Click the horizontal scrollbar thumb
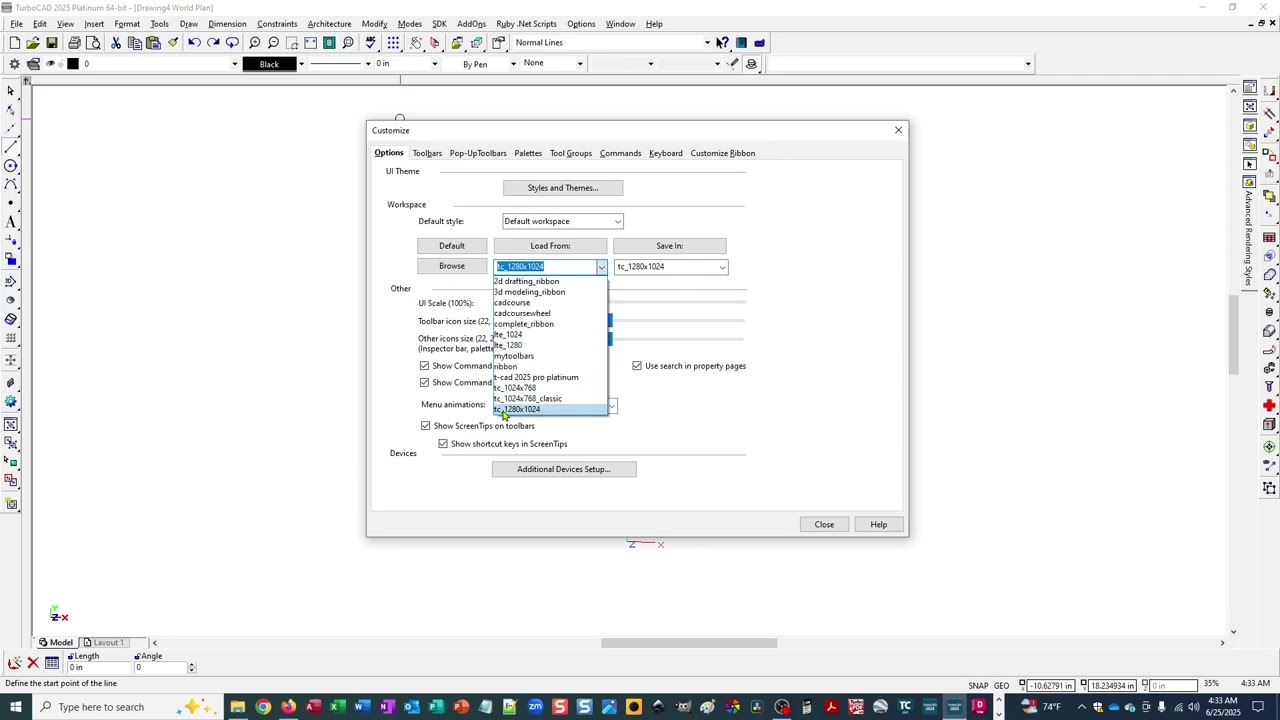The width and height of the screenshot is (1280, 720). click(689, 643)
